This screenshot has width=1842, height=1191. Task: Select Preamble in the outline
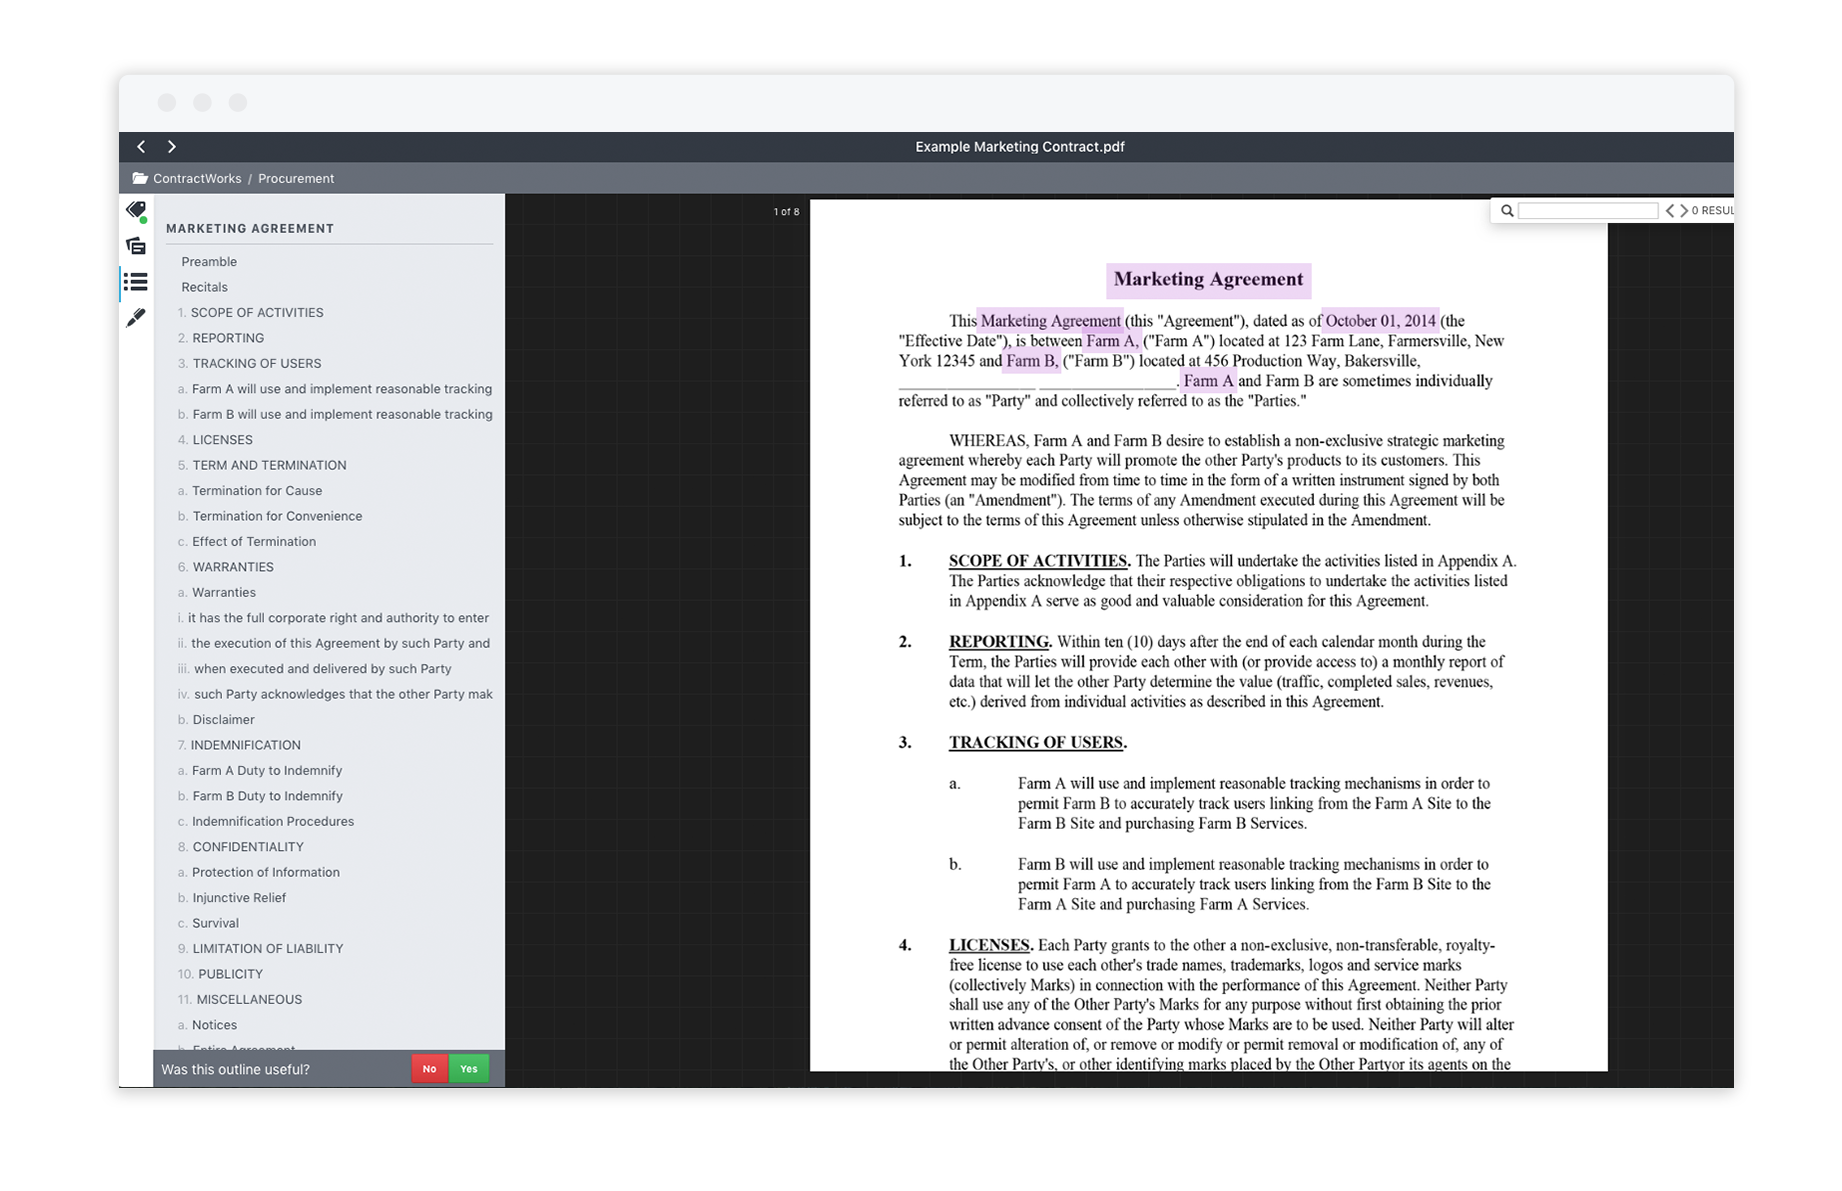pos(209,262)
